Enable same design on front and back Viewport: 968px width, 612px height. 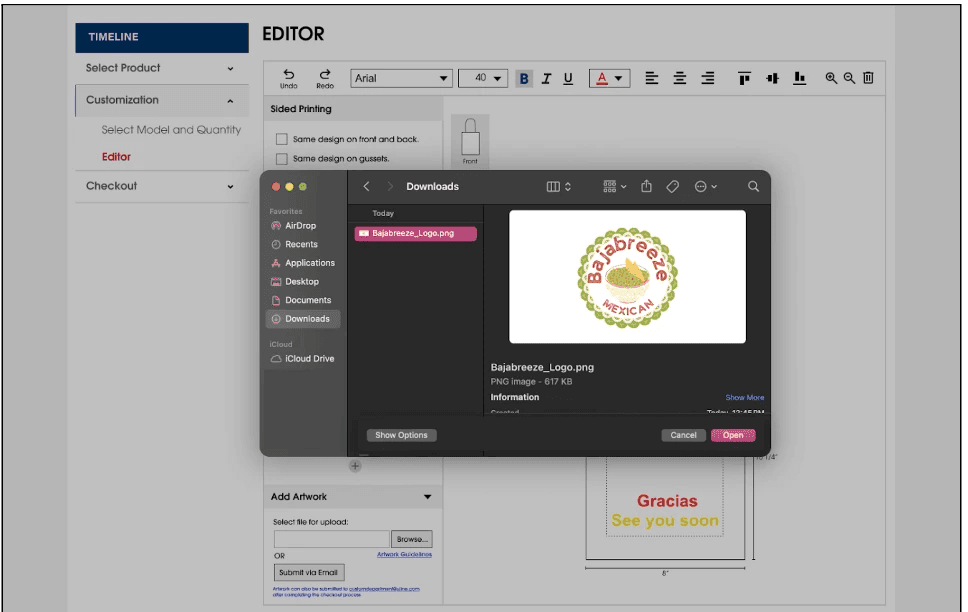point(282,139)
